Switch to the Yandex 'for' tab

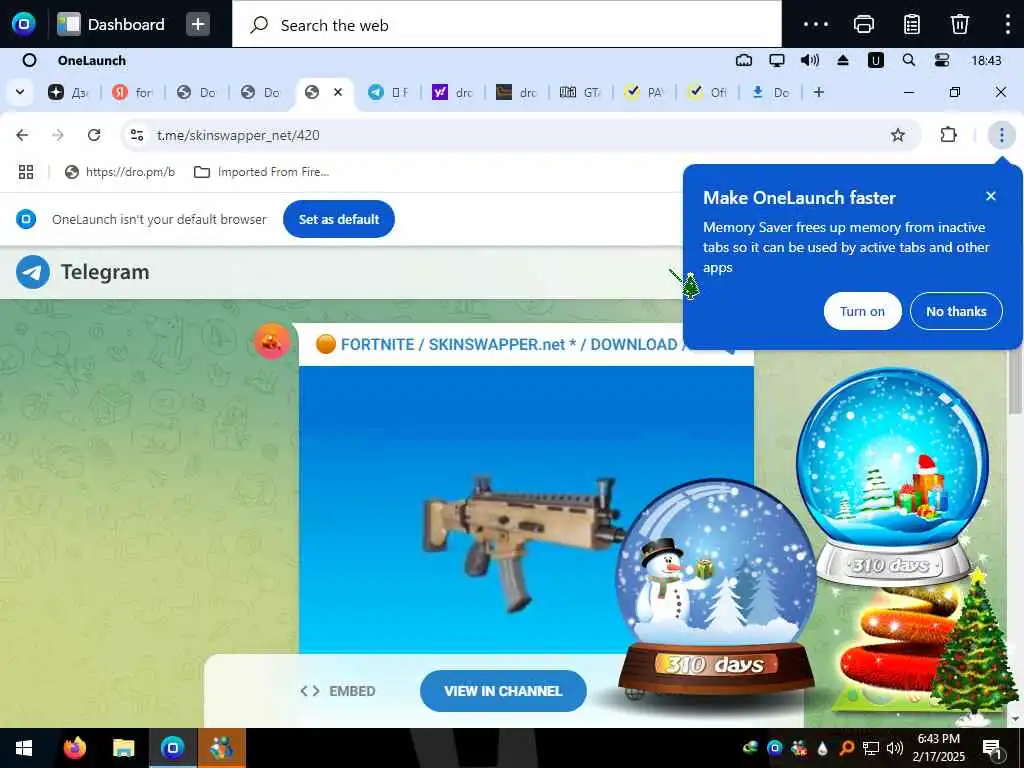(132, 92)
